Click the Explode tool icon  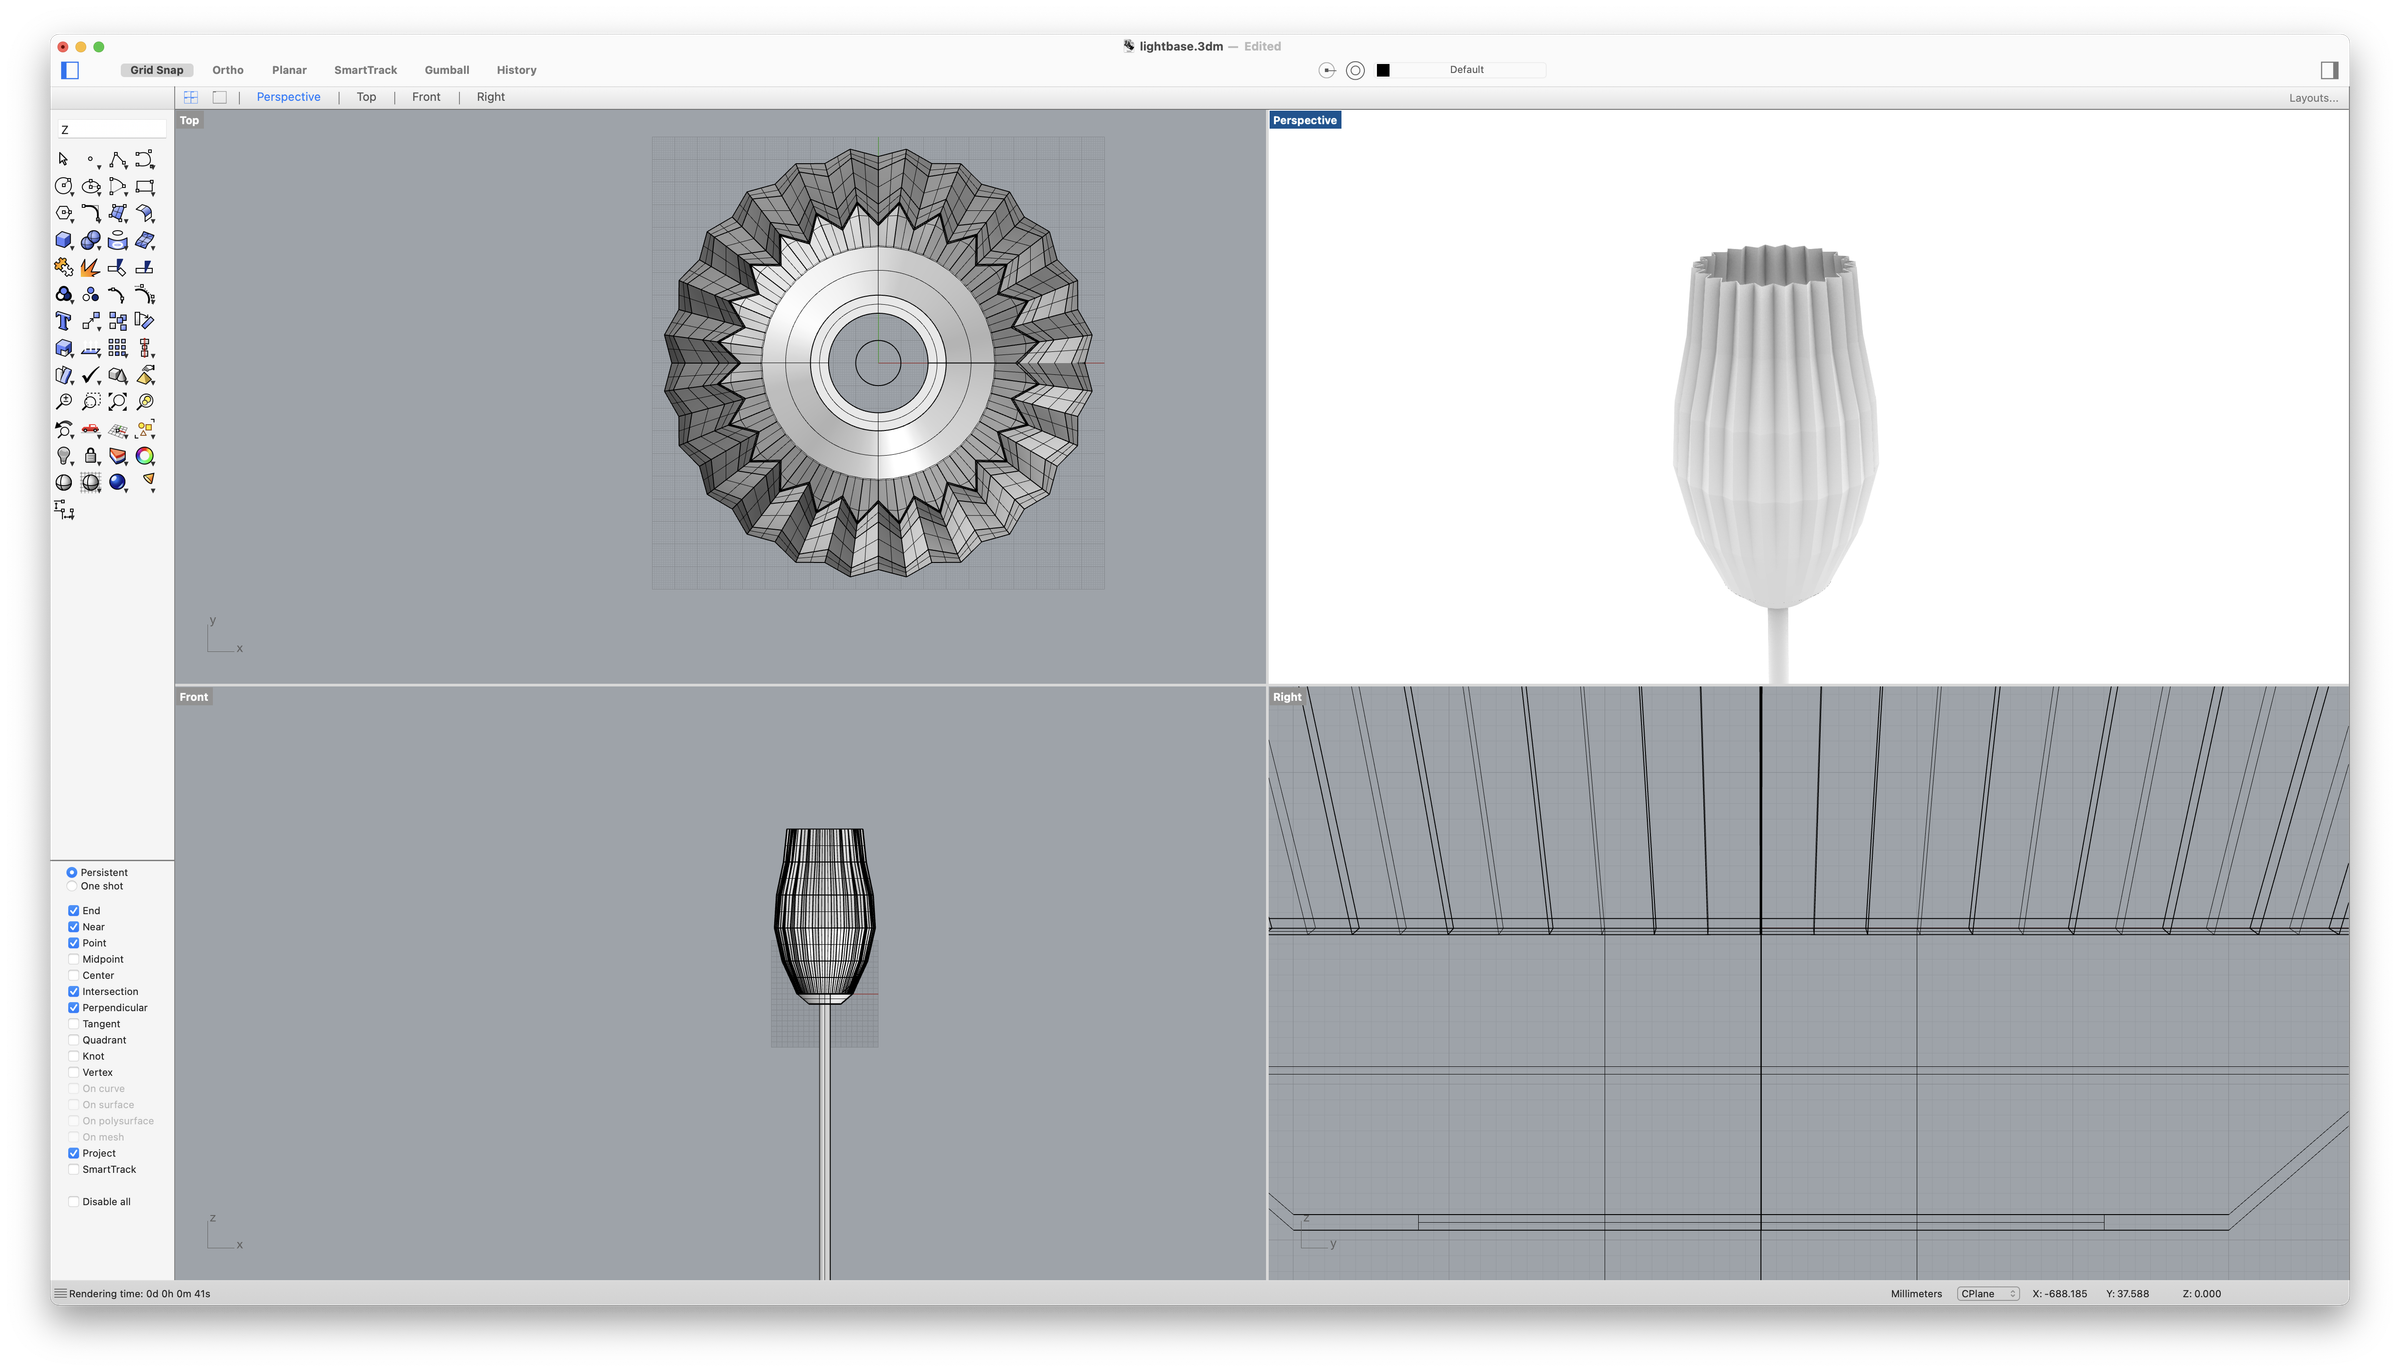(90, 267)
